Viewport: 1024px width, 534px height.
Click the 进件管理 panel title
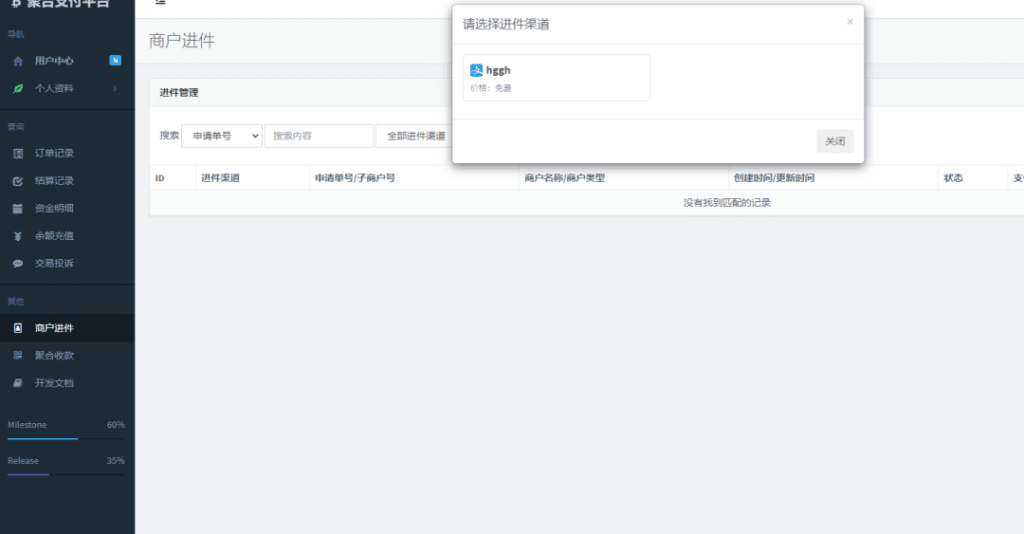(x=179, y=93)
